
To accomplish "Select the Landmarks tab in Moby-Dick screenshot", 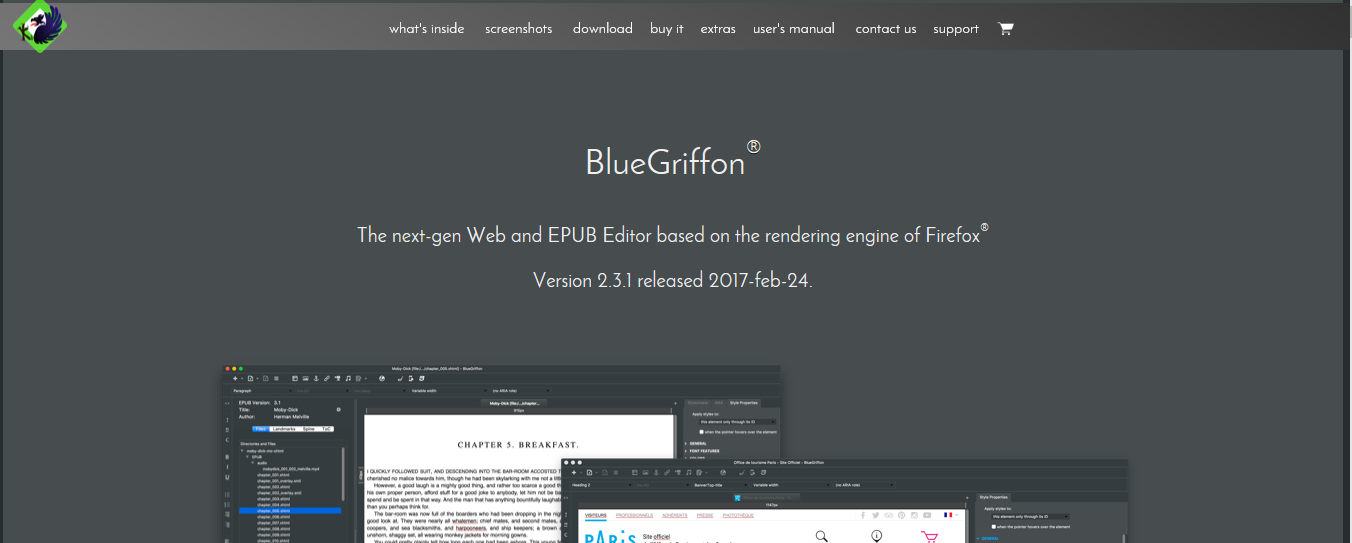I will [x=284, y=429].
